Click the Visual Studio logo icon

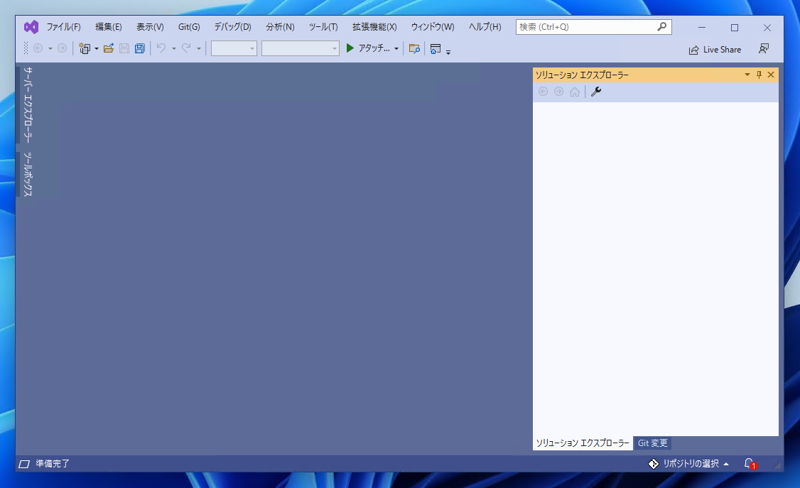coord(31,27)
